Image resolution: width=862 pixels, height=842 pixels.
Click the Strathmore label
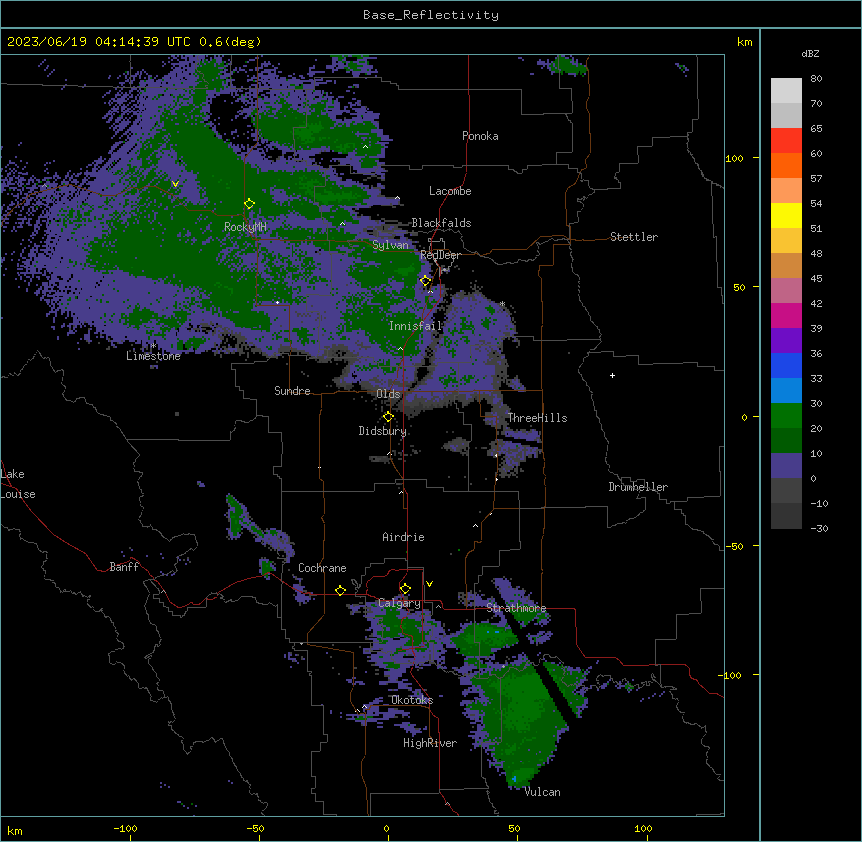tap(516, 608)
